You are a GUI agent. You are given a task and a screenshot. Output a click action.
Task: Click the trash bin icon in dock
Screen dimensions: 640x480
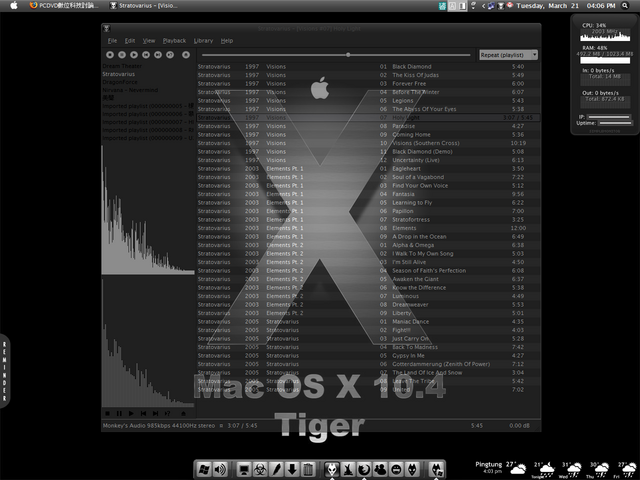[x=307, y=469]
